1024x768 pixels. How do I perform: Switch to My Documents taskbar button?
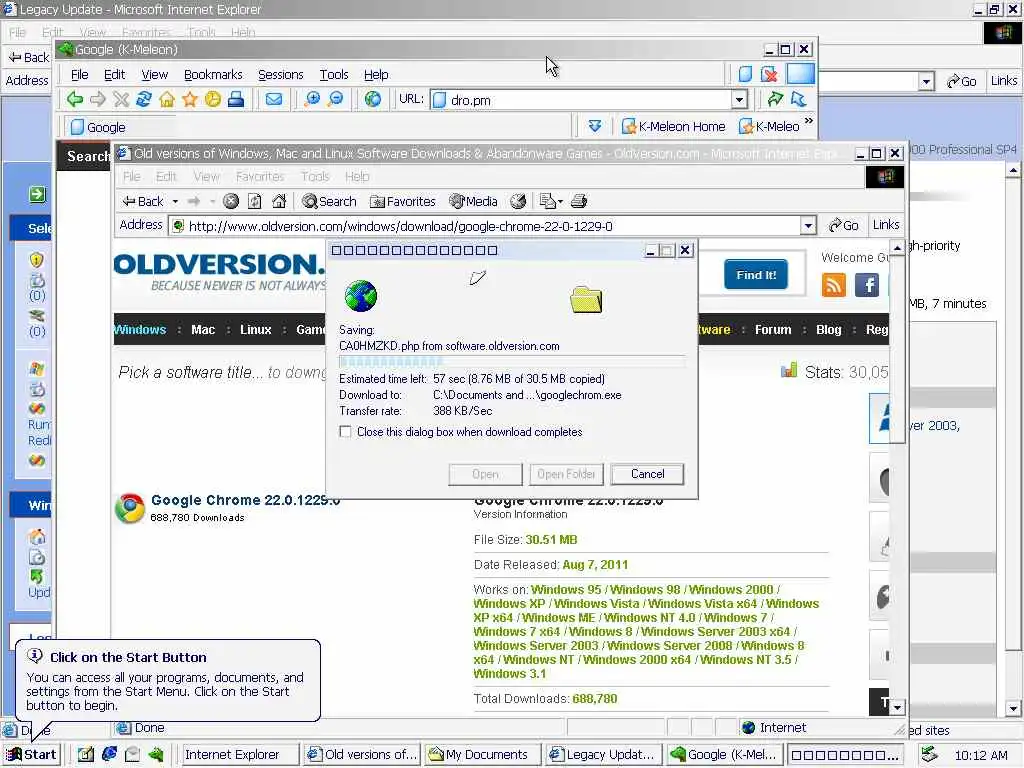click(x=483, y=754)
